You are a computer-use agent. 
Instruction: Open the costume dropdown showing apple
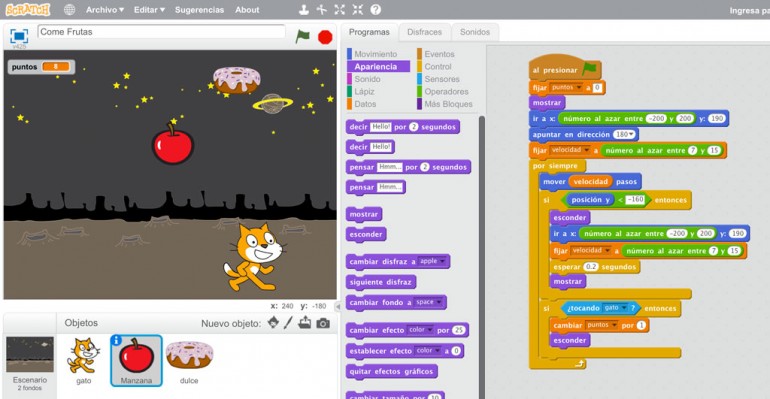[x=432, y=262]
